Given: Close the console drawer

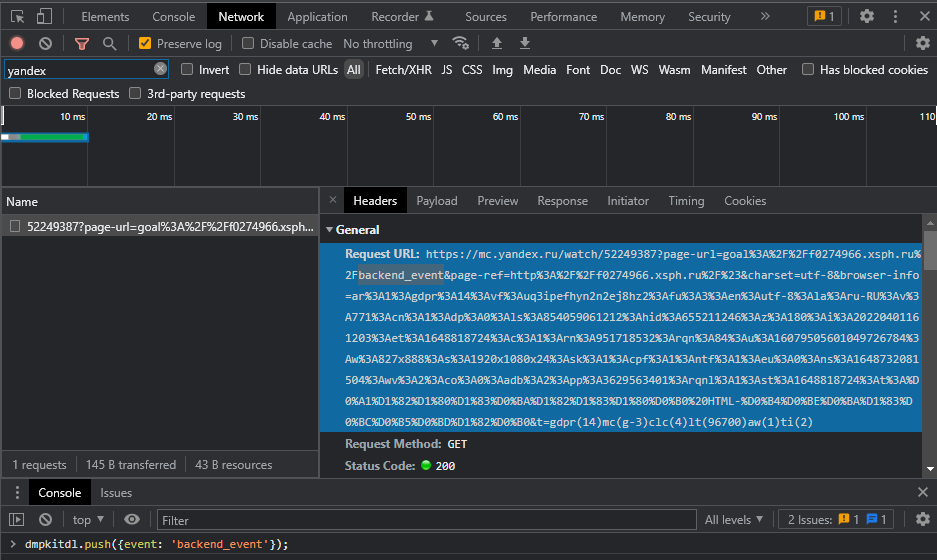Looking at the screenshot, I should (923, 492).
